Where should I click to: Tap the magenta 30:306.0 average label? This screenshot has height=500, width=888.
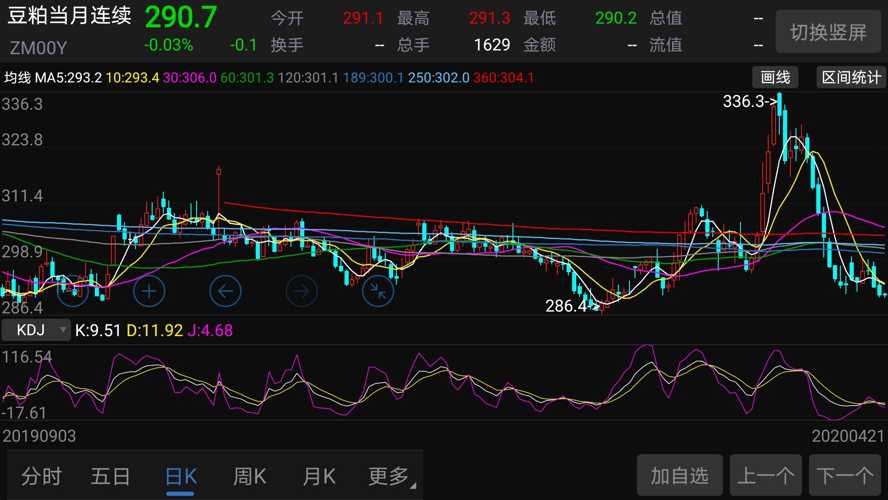(190, 78)
